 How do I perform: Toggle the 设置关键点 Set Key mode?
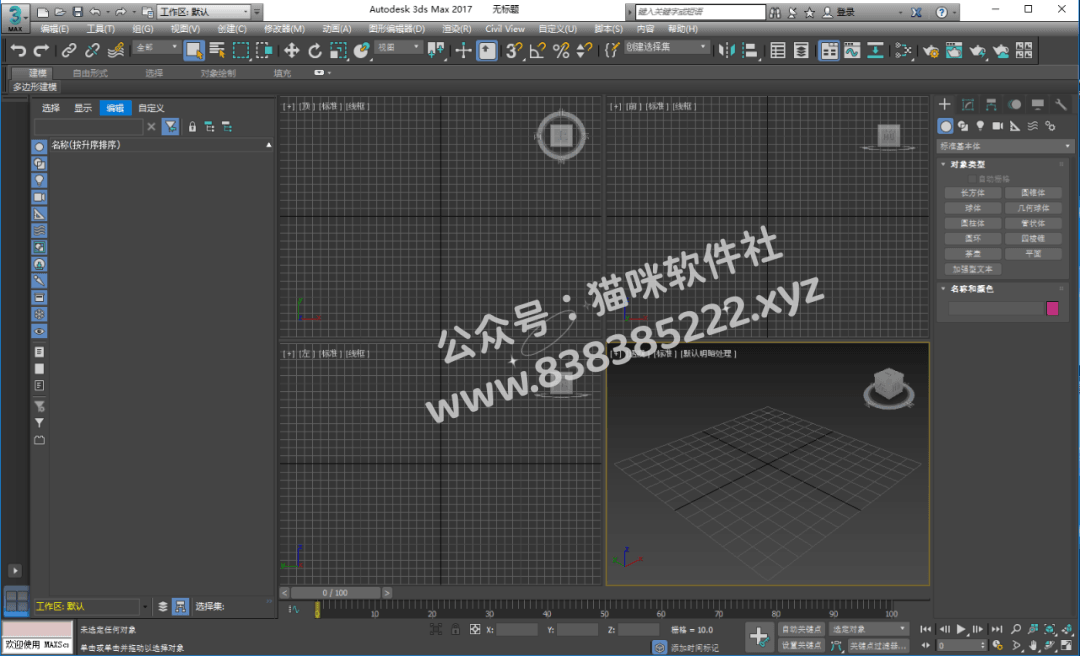(x=801, y=646)
